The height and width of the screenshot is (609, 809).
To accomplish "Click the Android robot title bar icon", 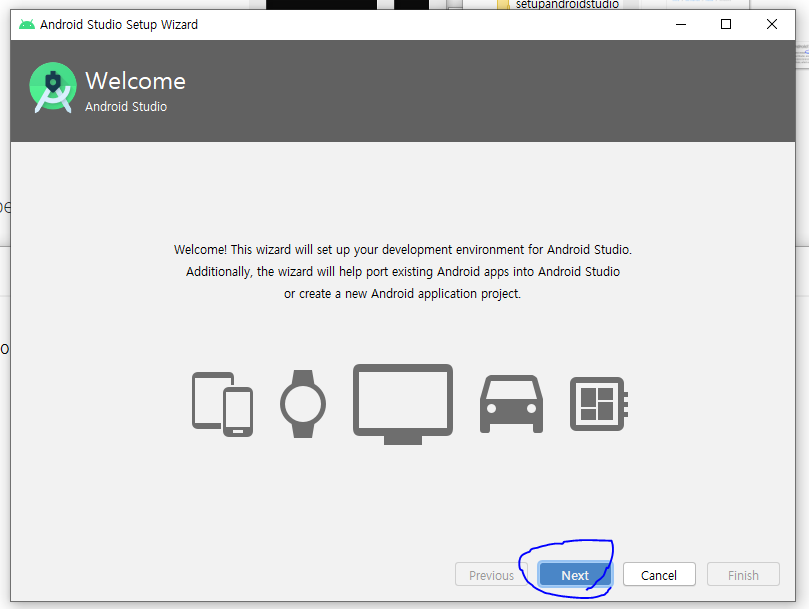I will [x=27, y=24].
